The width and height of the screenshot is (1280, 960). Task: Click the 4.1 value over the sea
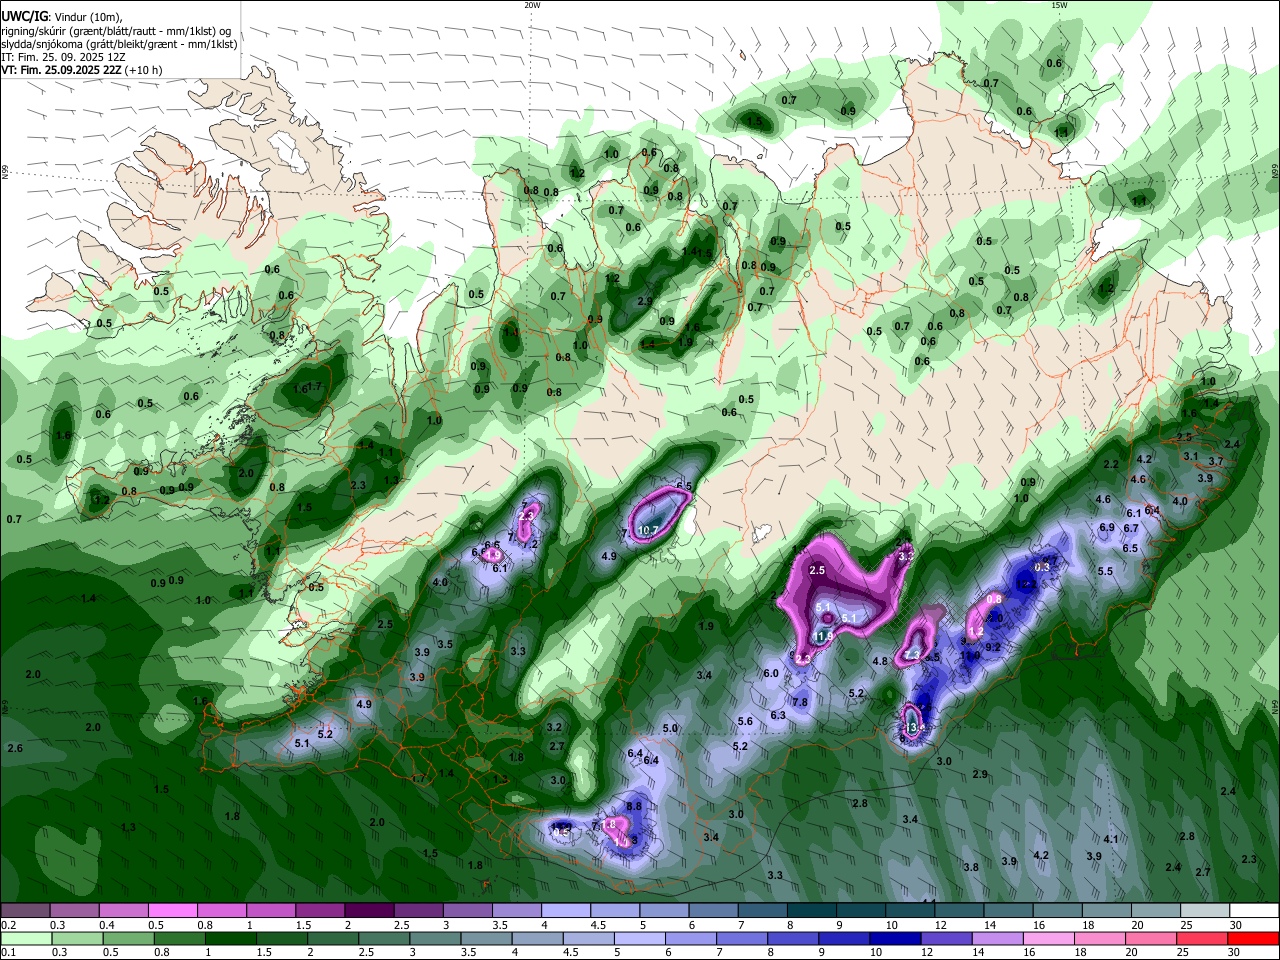click(1111, 839)
